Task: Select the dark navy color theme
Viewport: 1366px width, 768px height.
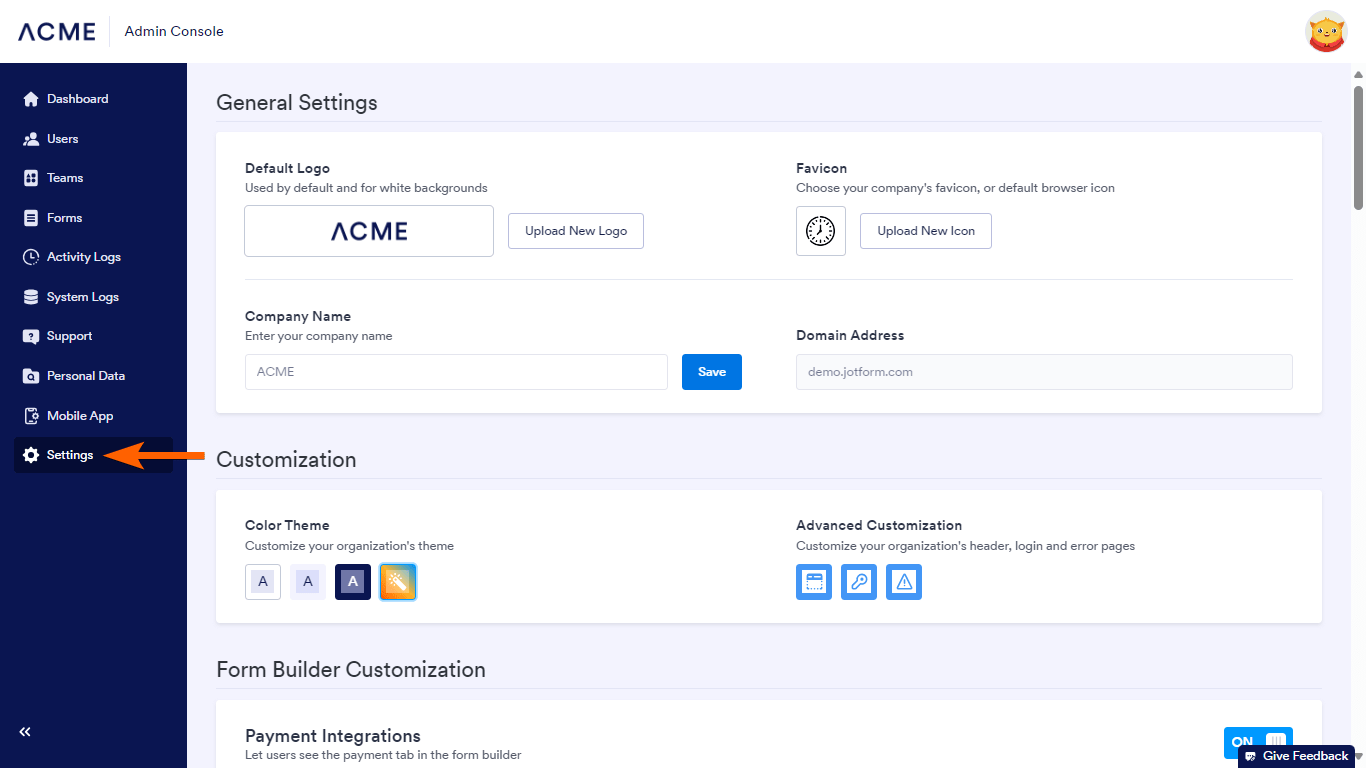Action: (353, 582)
